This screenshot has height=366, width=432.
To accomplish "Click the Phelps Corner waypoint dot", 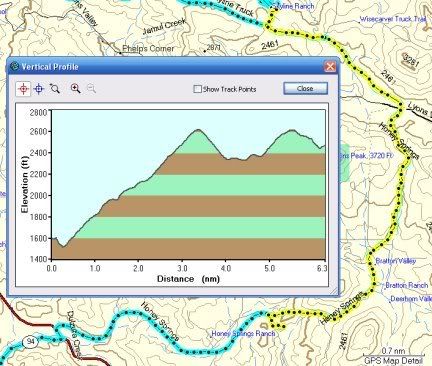I will coord(120,52).
